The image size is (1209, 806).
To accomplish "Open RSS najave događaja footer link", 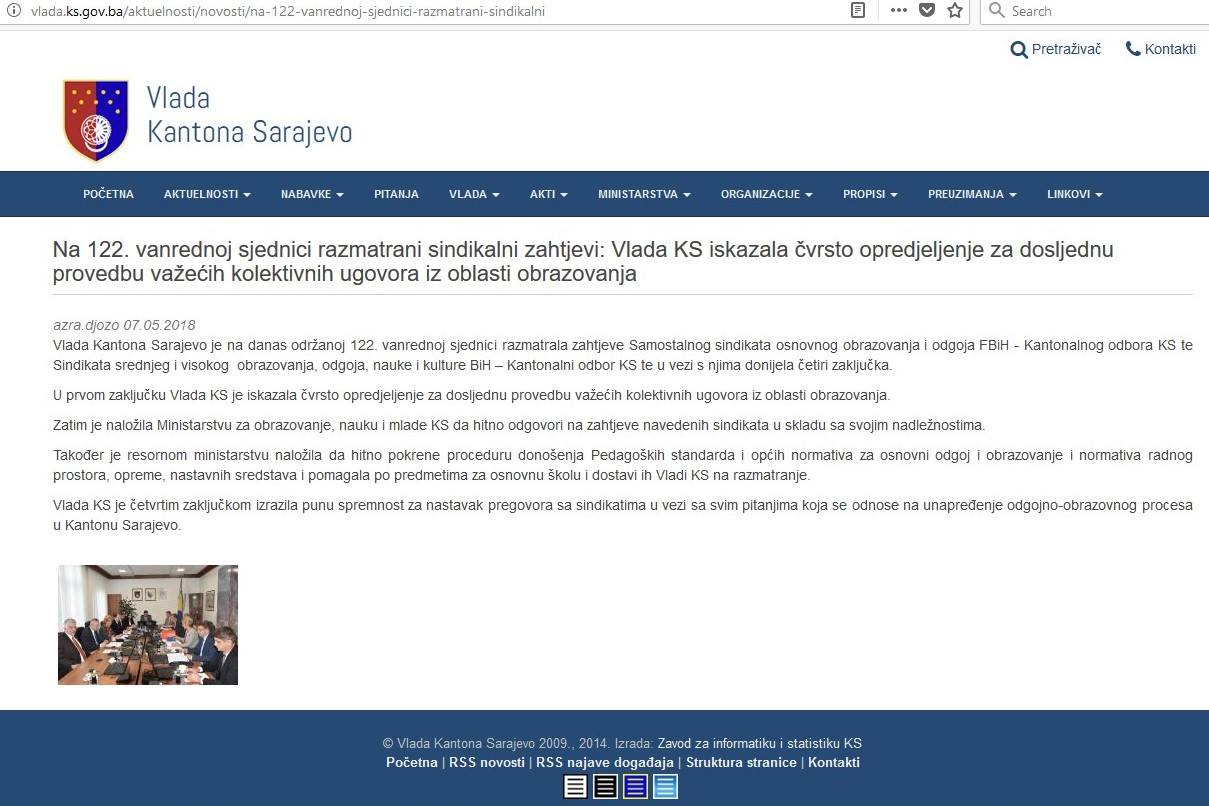I will (x=605, y=763).
